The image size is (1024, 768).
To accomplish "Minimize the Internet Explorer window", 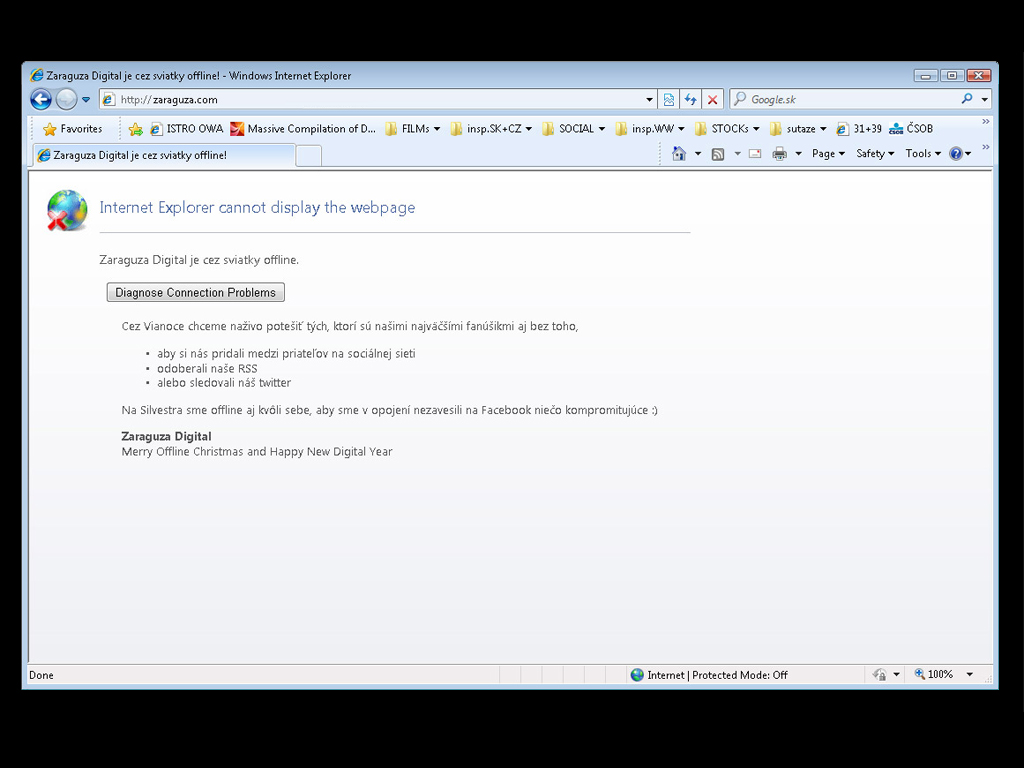I will (925, 76).
